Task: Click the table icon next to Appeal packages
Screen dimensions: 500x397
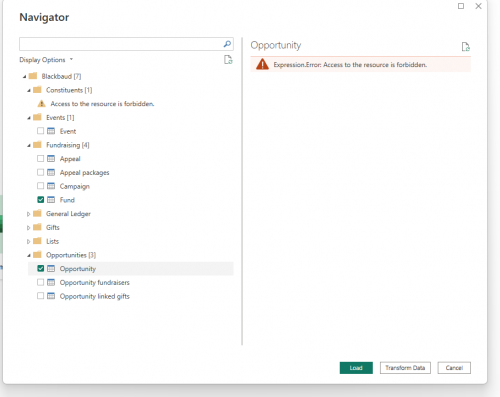Action: 51,172
